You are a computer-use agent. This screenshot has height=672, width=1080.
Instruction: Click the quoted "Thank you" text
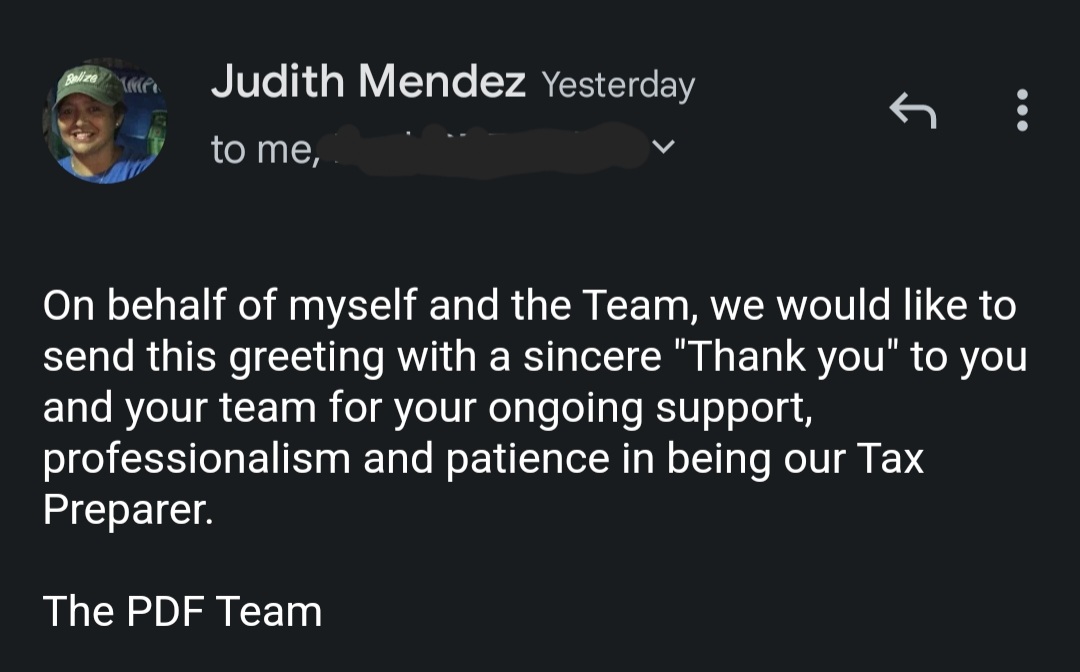tap(785, 357)
